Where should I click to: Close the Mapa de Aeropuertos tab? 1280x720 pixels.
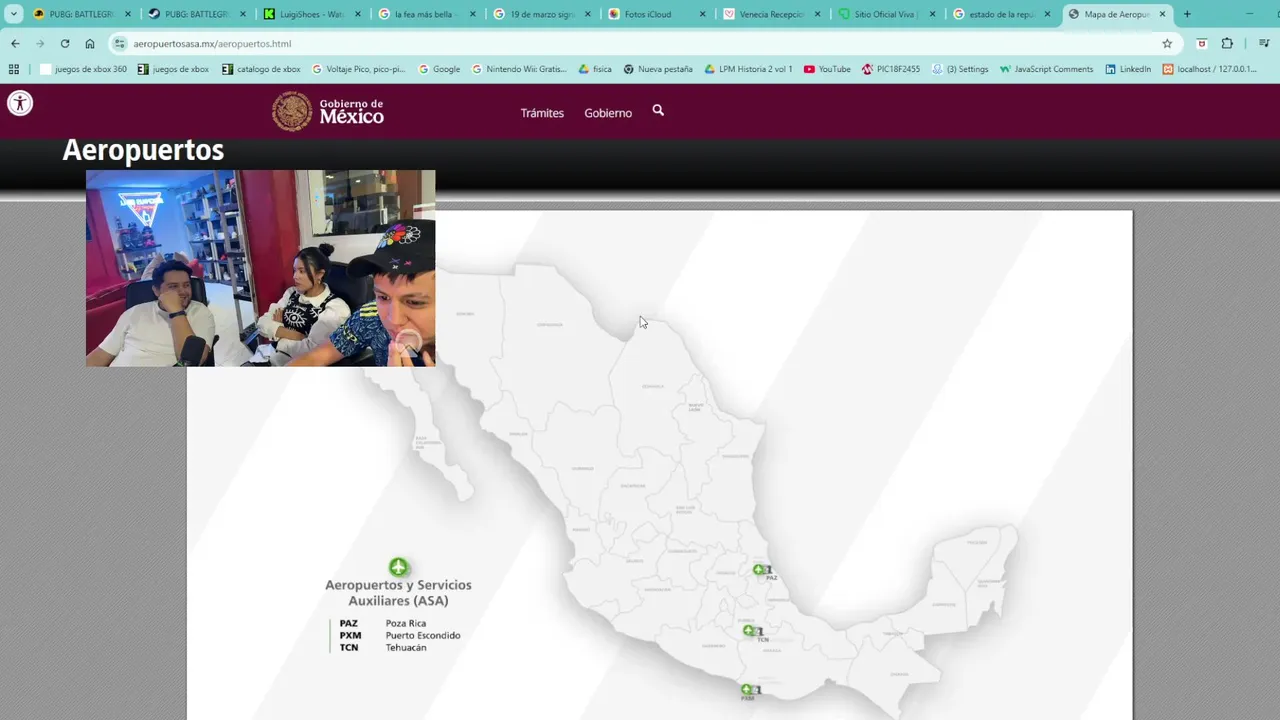pos(1162,14)
